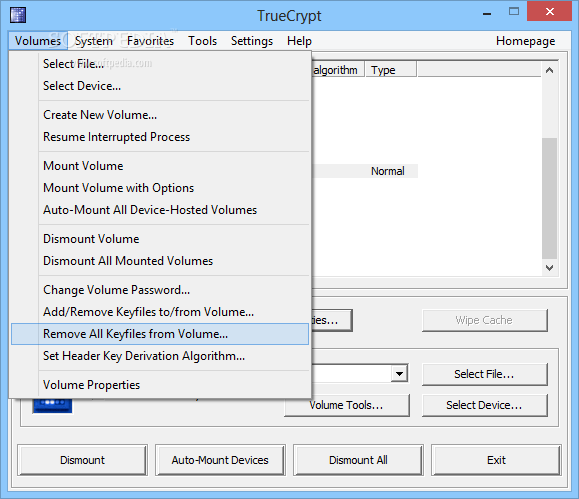579x499 pixels.
Task: Open the Help menu
Action: click(x=299, y=41)
